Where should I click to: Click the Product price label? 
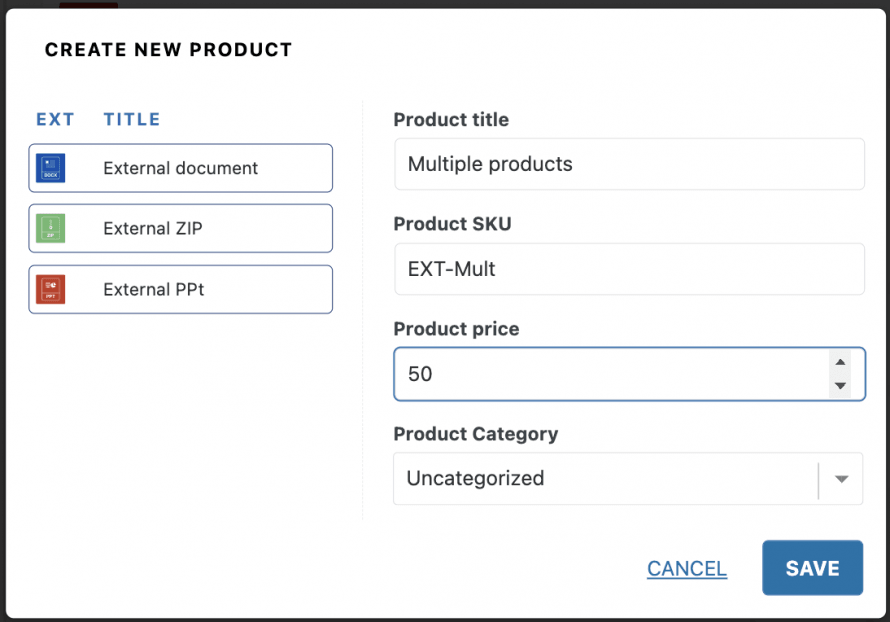pyautogui.click(x=456, y=329)
